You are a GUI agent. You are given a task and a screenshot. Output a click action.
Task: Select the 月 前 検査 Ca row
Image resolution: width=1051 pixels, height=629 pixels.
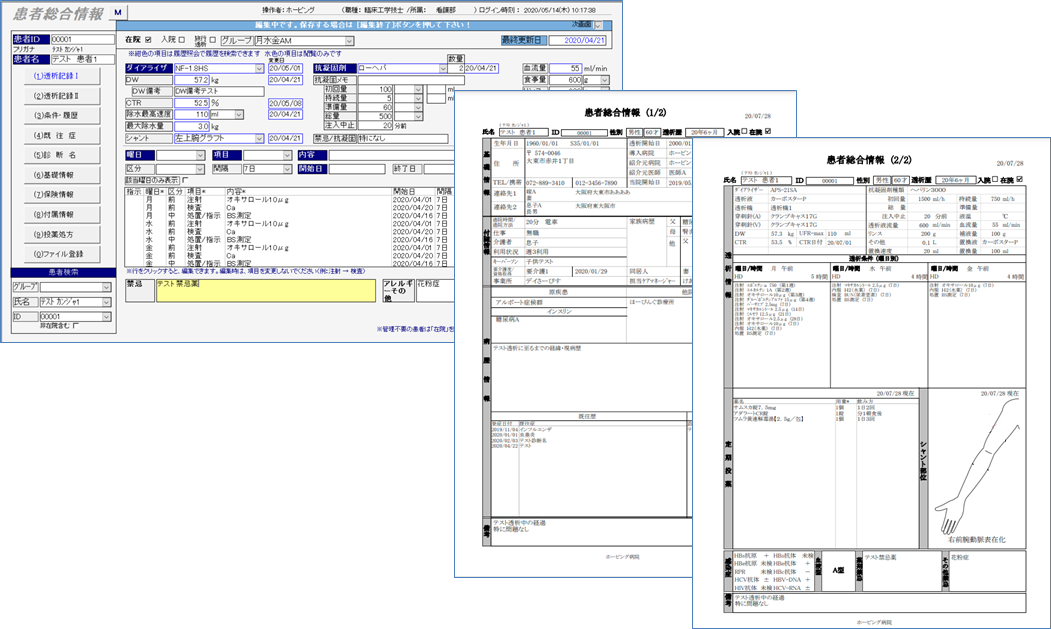tap(289, 208)
